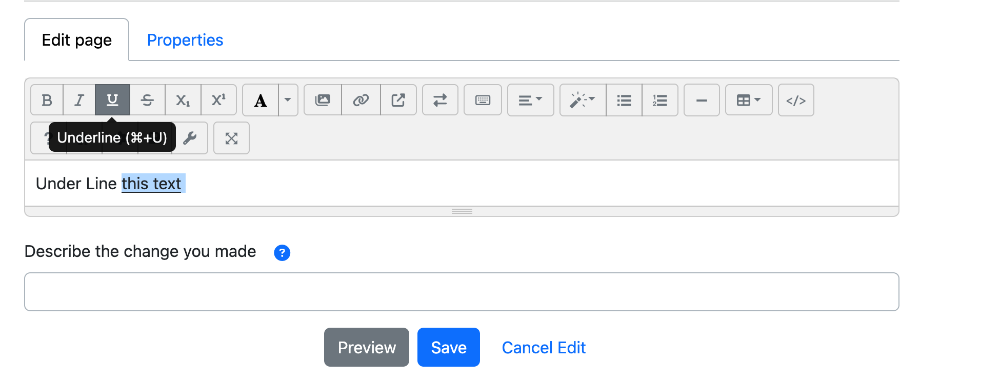Insert an unordered bullet list
This screenshot has height=392, width=999.
tap(624, 100)
